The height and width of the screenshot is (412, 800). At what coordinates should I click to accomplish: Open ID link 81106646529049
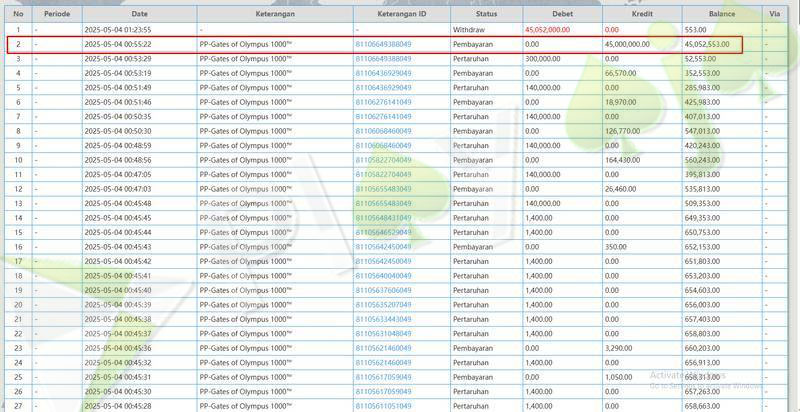[x=382, y=232]
